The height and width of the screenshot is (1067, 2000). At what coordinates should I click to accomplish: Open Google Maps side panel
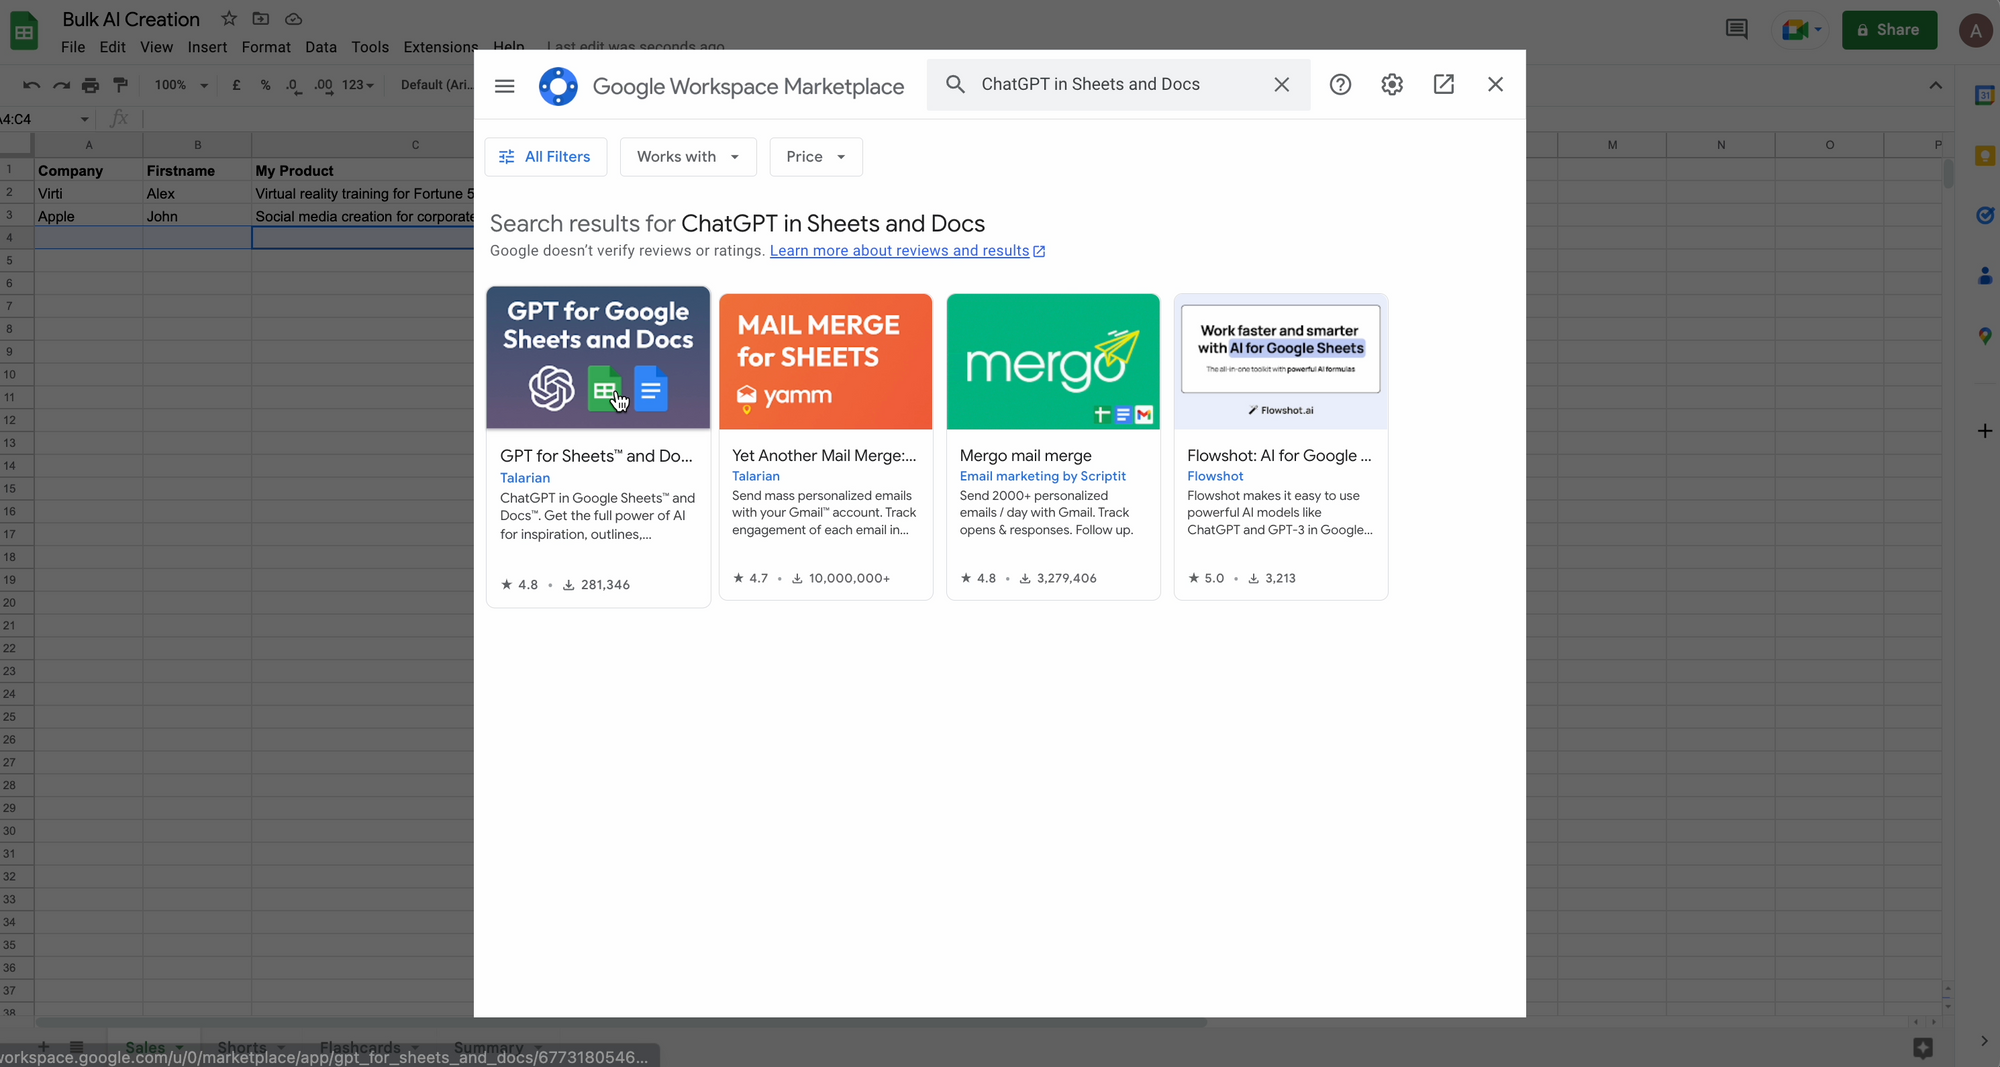pyautogui.click(x=1985, y=336)
